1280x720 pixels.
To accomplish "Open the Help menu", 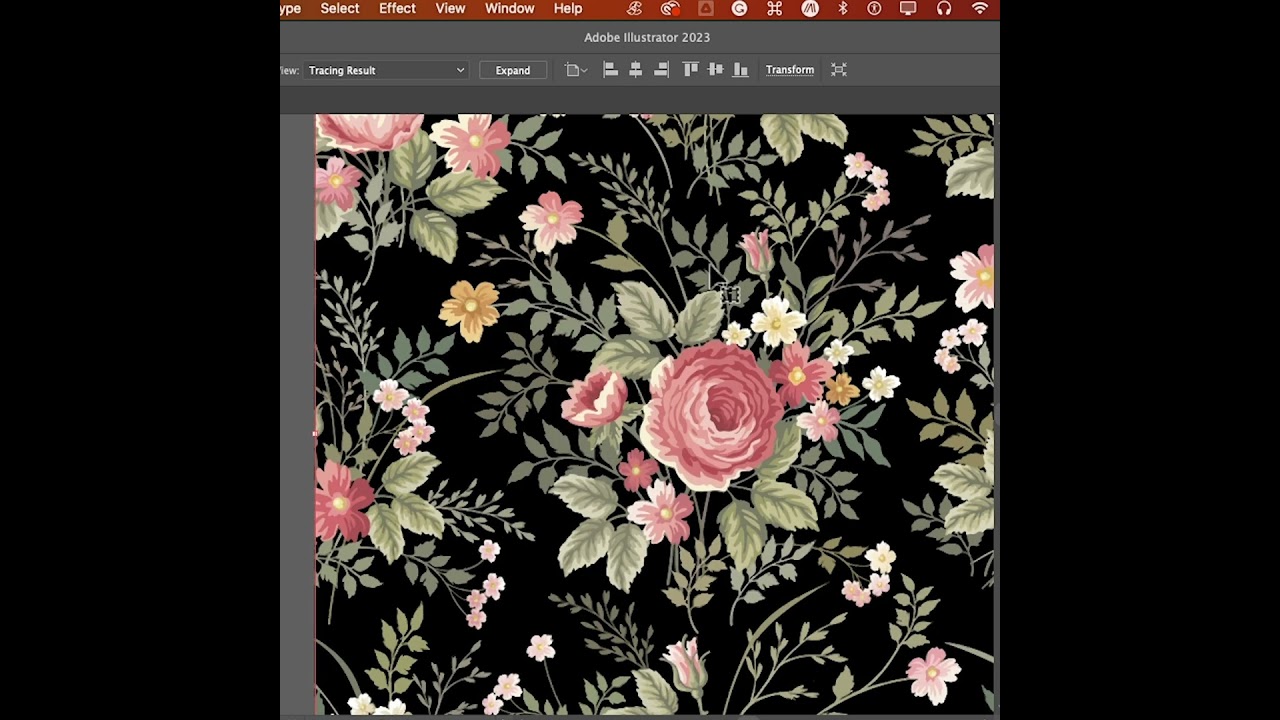I will [x=568, y=9].
